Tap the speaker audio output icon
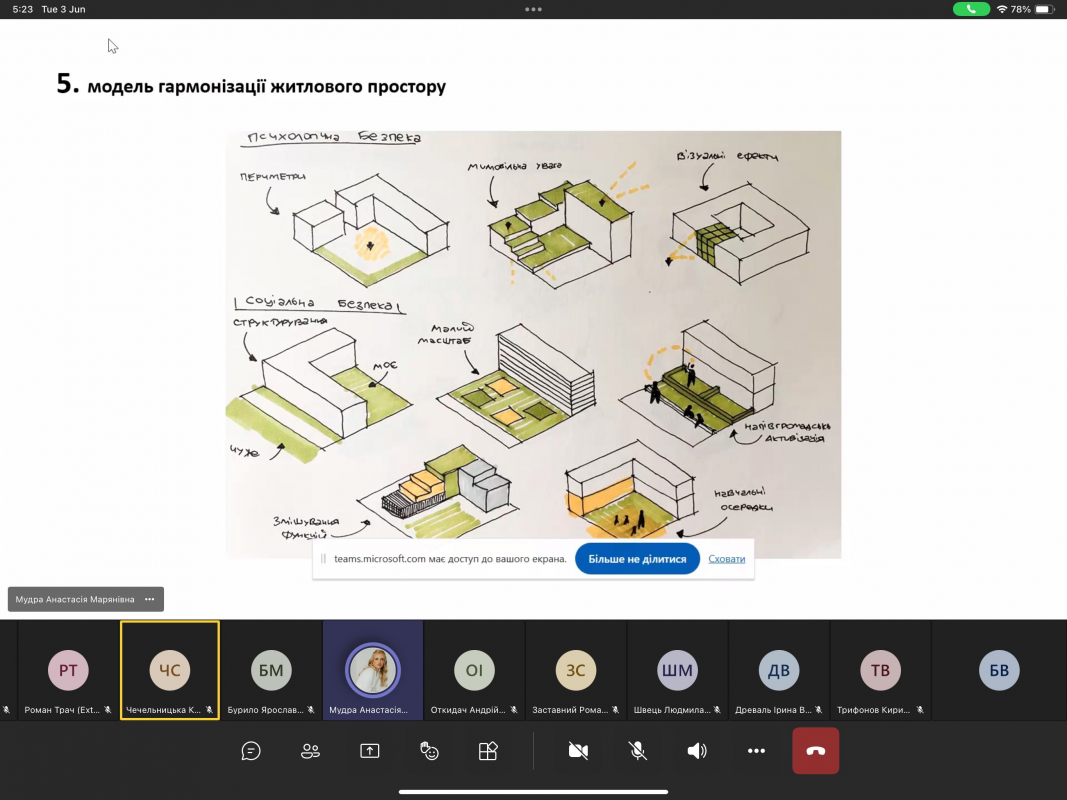Viewport: 1067px width, 800px height. click(x=697, y=751)
